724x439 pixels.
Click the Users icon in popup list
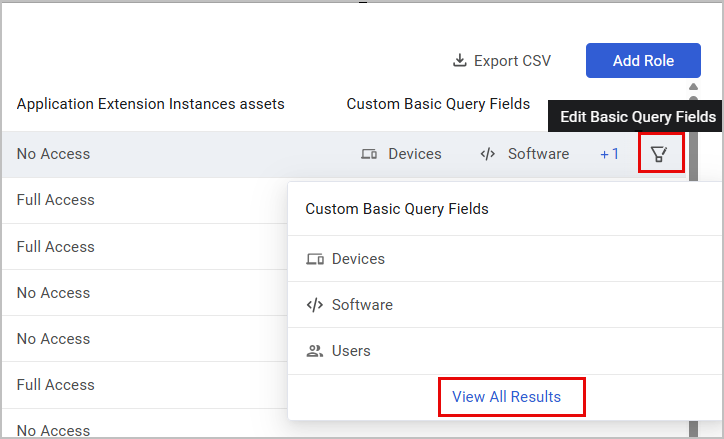pos(315,351)
